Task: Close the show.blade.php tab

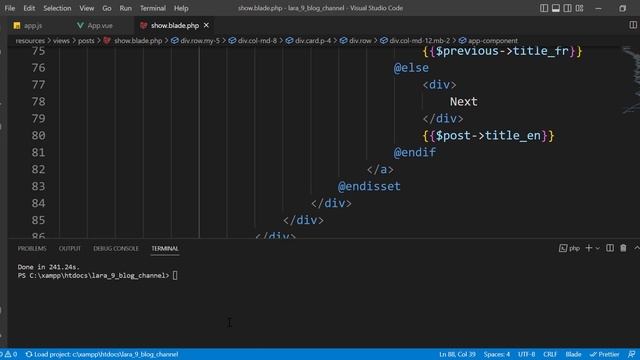Action: [x=206, y=25]
